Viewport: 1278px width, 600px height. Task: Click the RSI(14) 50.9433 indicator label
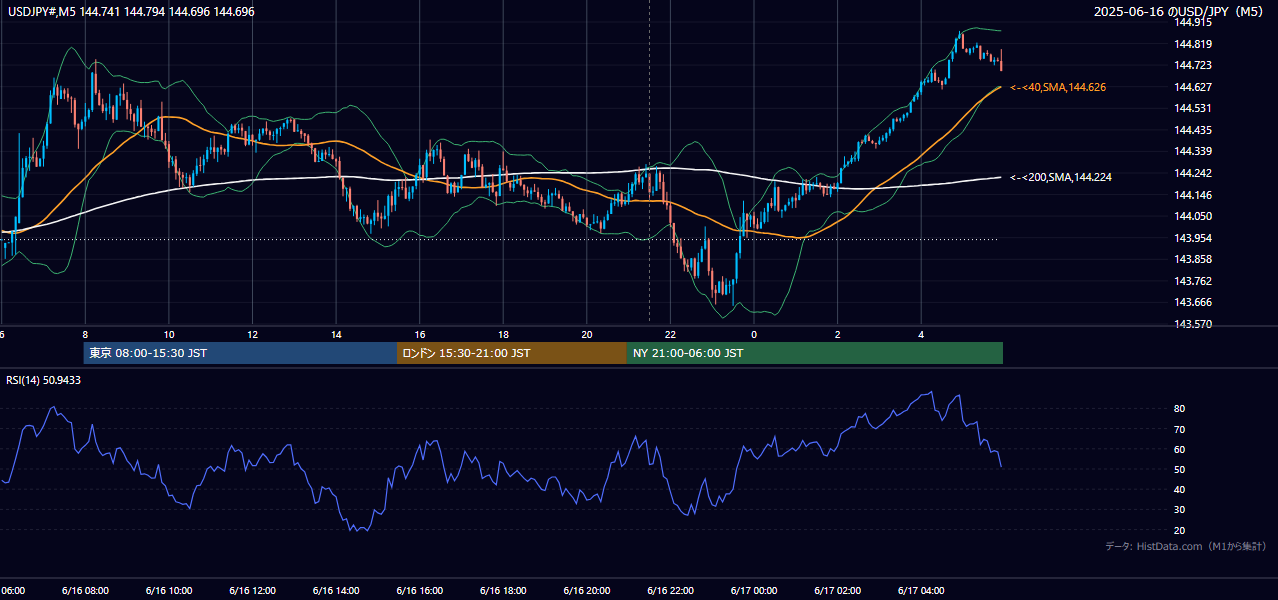[x=44, y=380]
